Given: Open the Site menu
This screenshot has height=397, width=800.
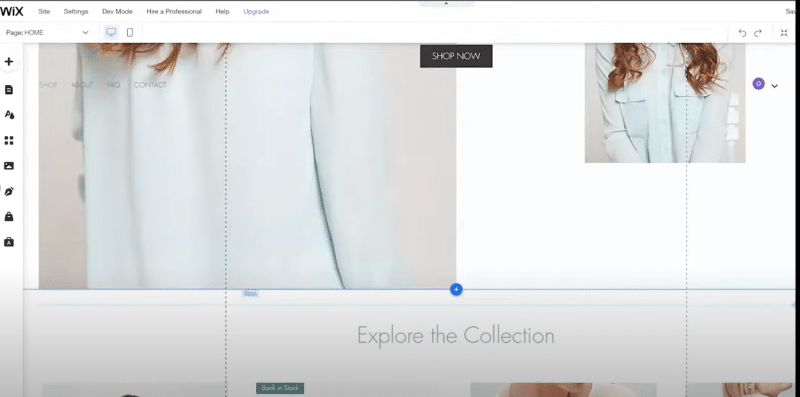Looking at the screenshot, I should point(44,11).
